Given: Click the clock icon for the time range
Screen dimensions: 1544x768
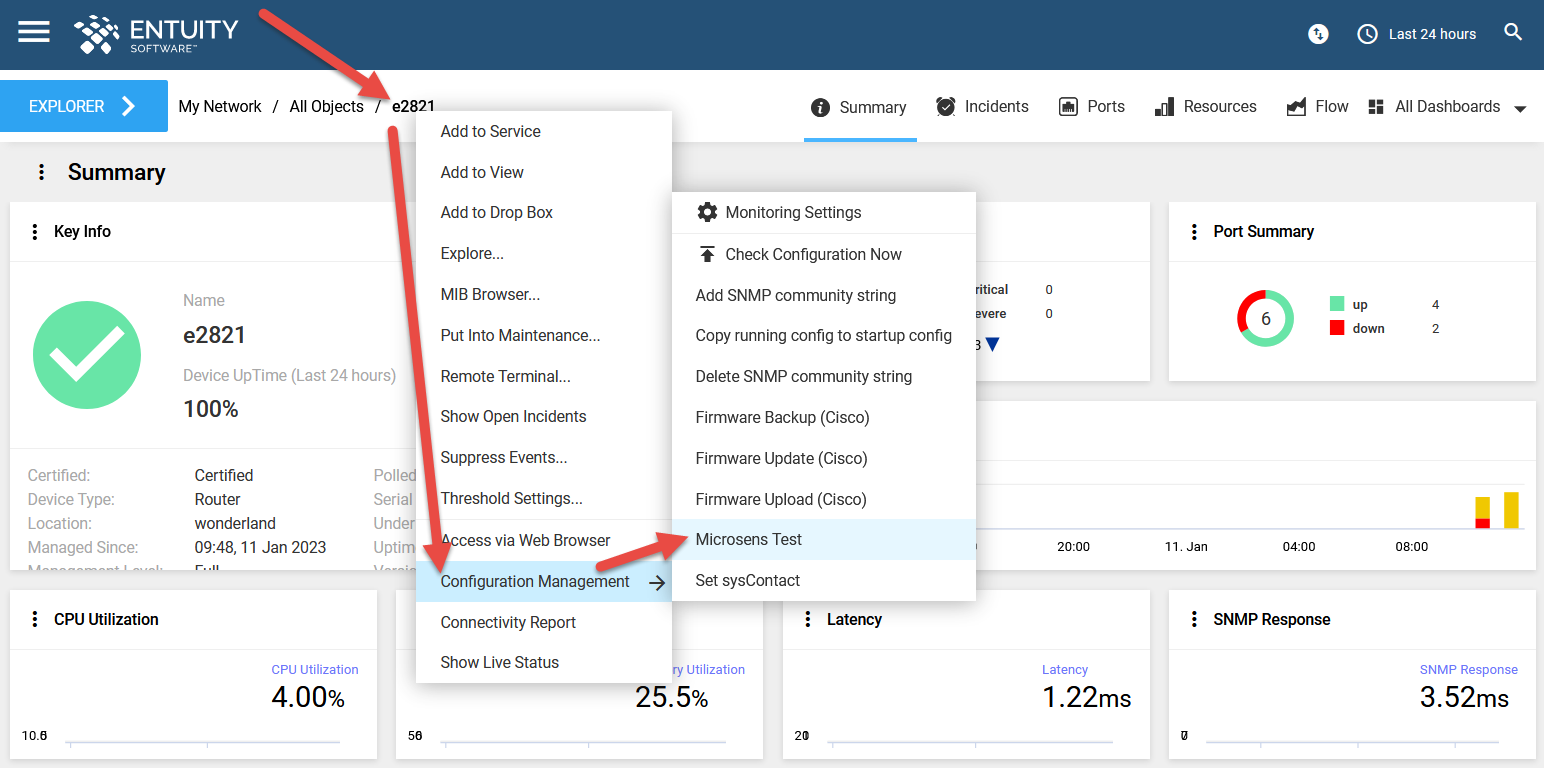Looking at the screenshot, I should pos(1366,33).
